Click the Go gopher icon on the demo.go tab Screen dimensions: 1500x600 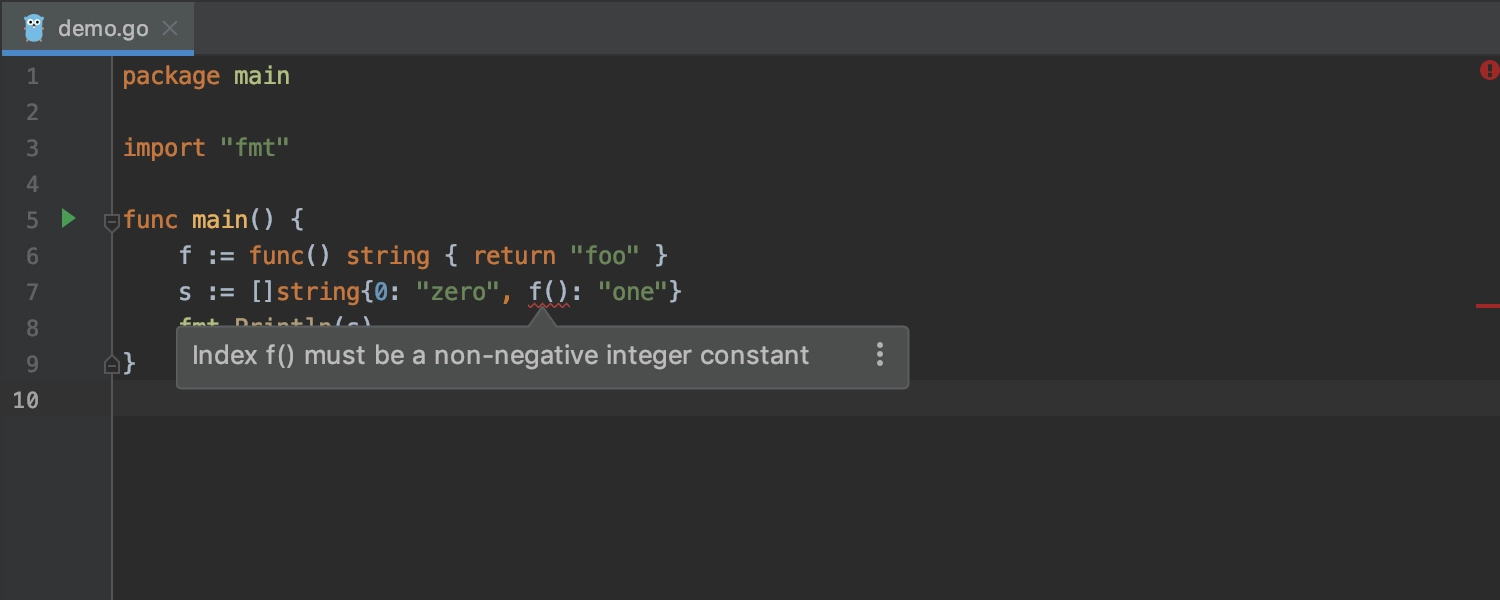[x=34, y=28]
